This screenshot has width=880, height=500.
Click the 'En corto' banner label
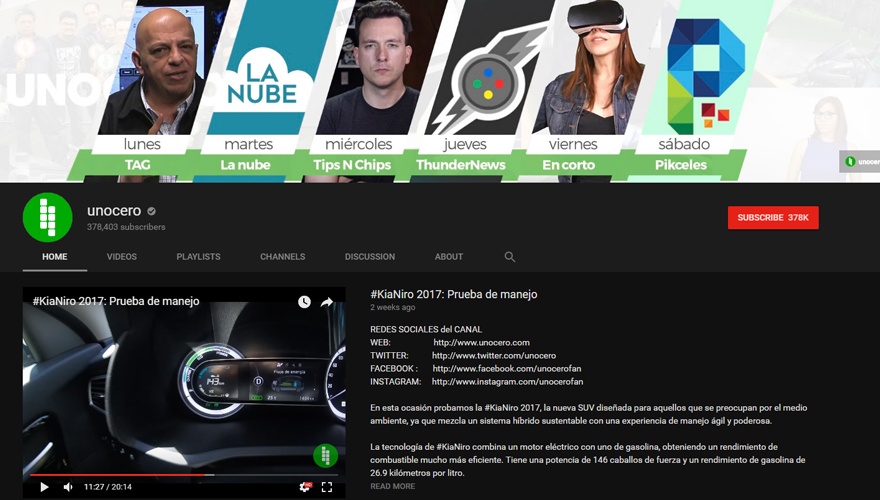568,165
